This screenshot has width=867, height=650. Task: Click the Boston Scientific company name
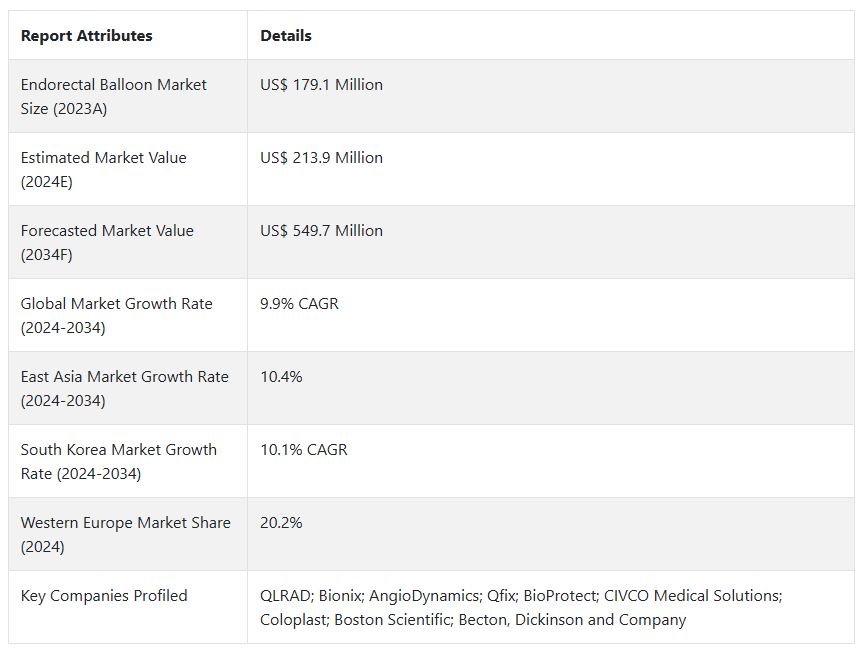click(x=391, y=620)
